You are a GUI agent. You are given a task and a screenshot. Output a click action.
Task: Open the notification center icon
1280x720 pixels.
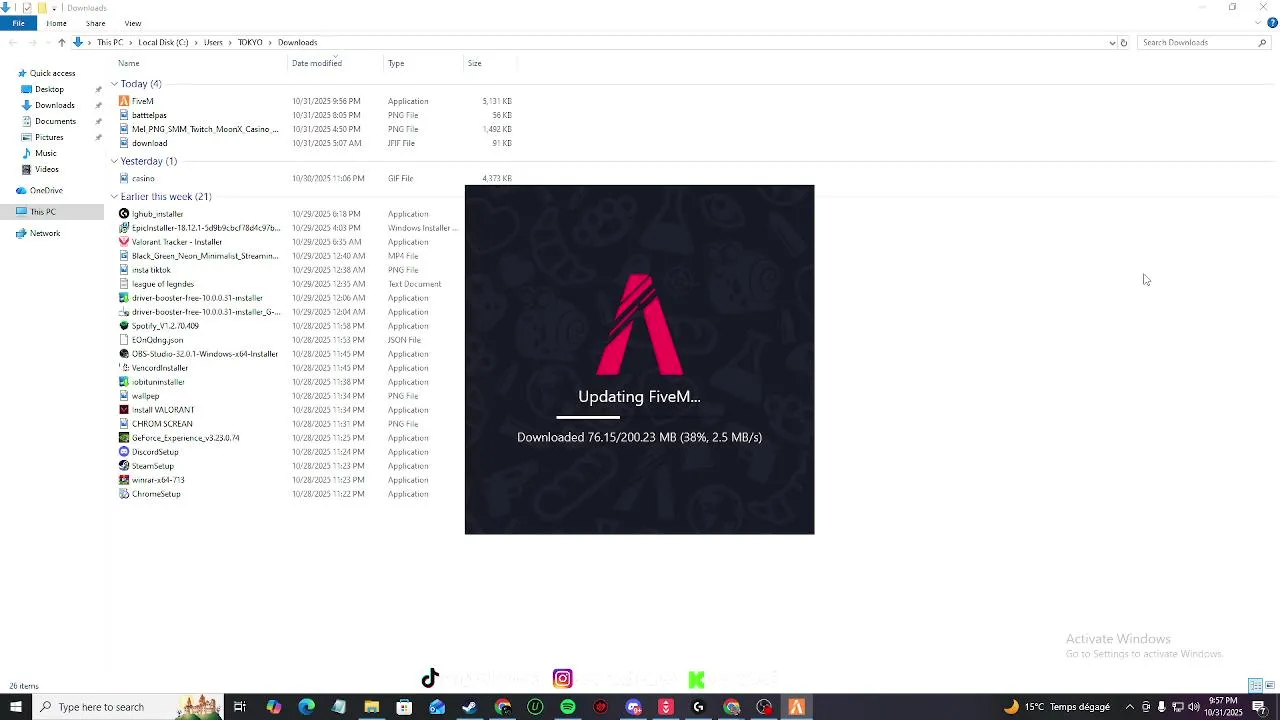[1259, 707]
